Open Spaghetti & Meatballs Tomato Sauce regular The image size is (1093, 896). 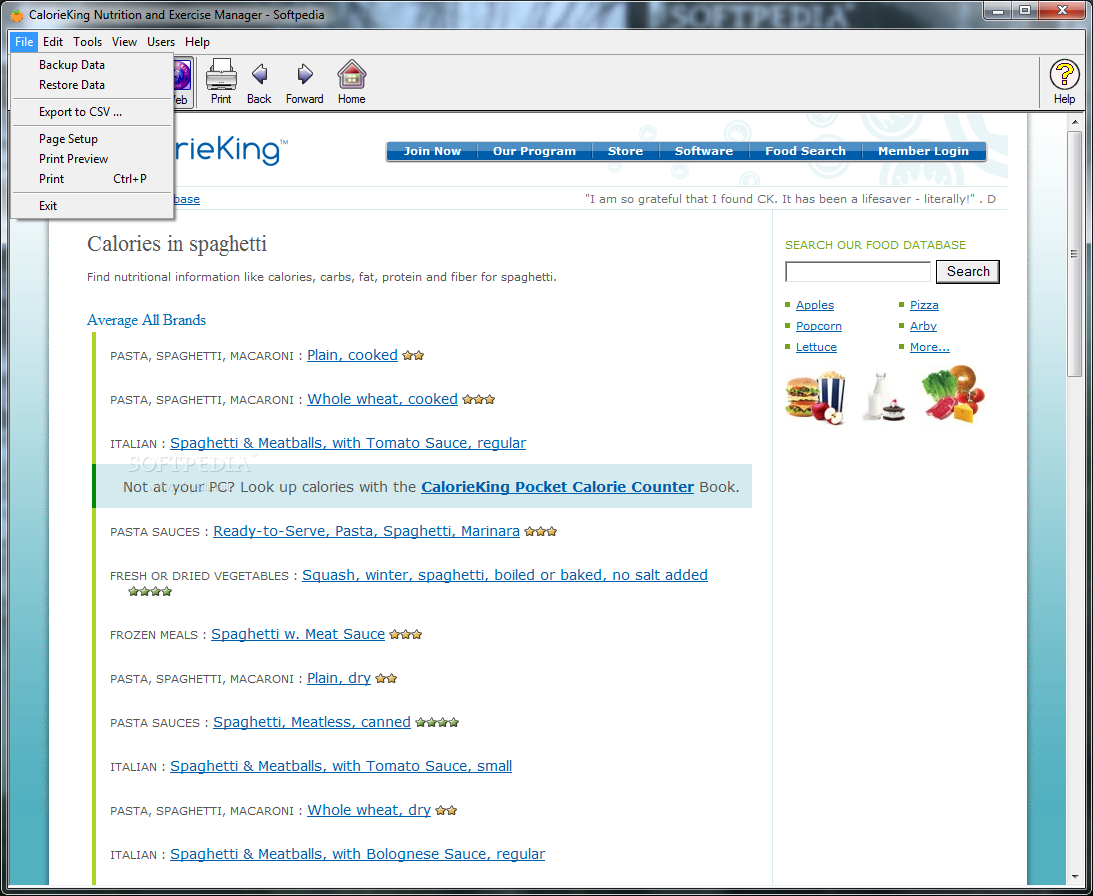point(348,443)
